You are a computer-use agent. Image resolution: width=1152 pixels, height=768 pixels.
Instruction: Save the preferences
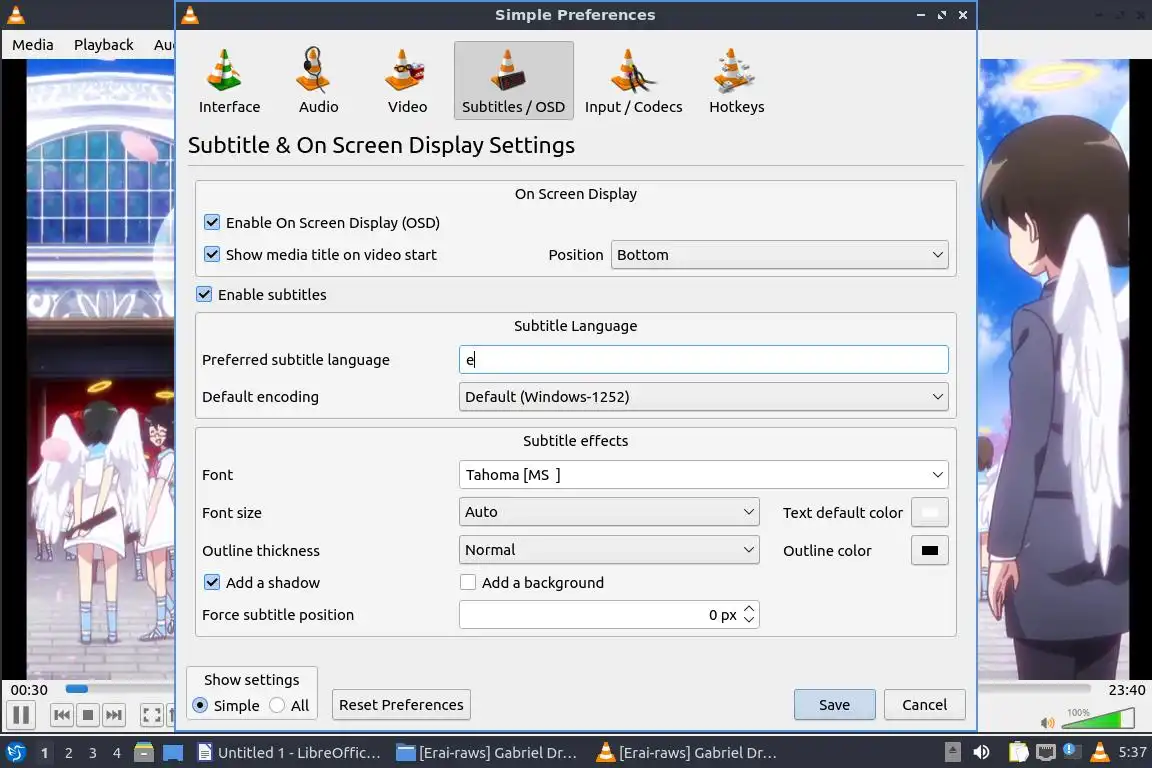click(x=835, y=705)
